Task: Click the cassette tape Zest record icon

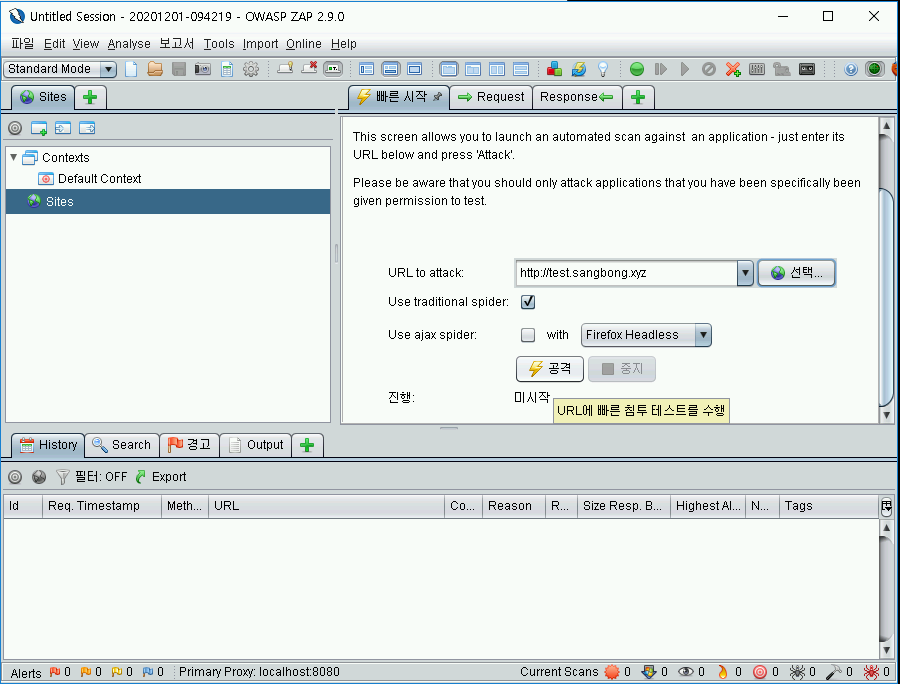Action: click(x=807, y=69)
